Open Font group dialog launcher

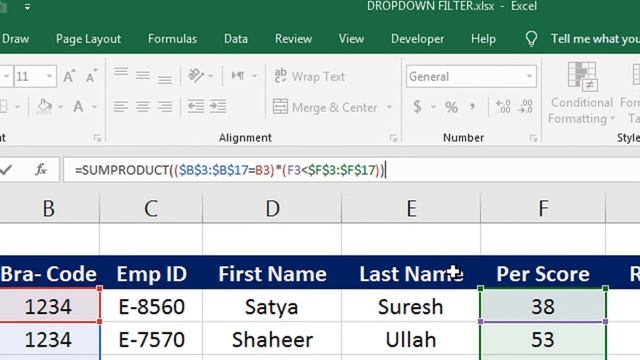pyautogui.click(x=97, y=138)
